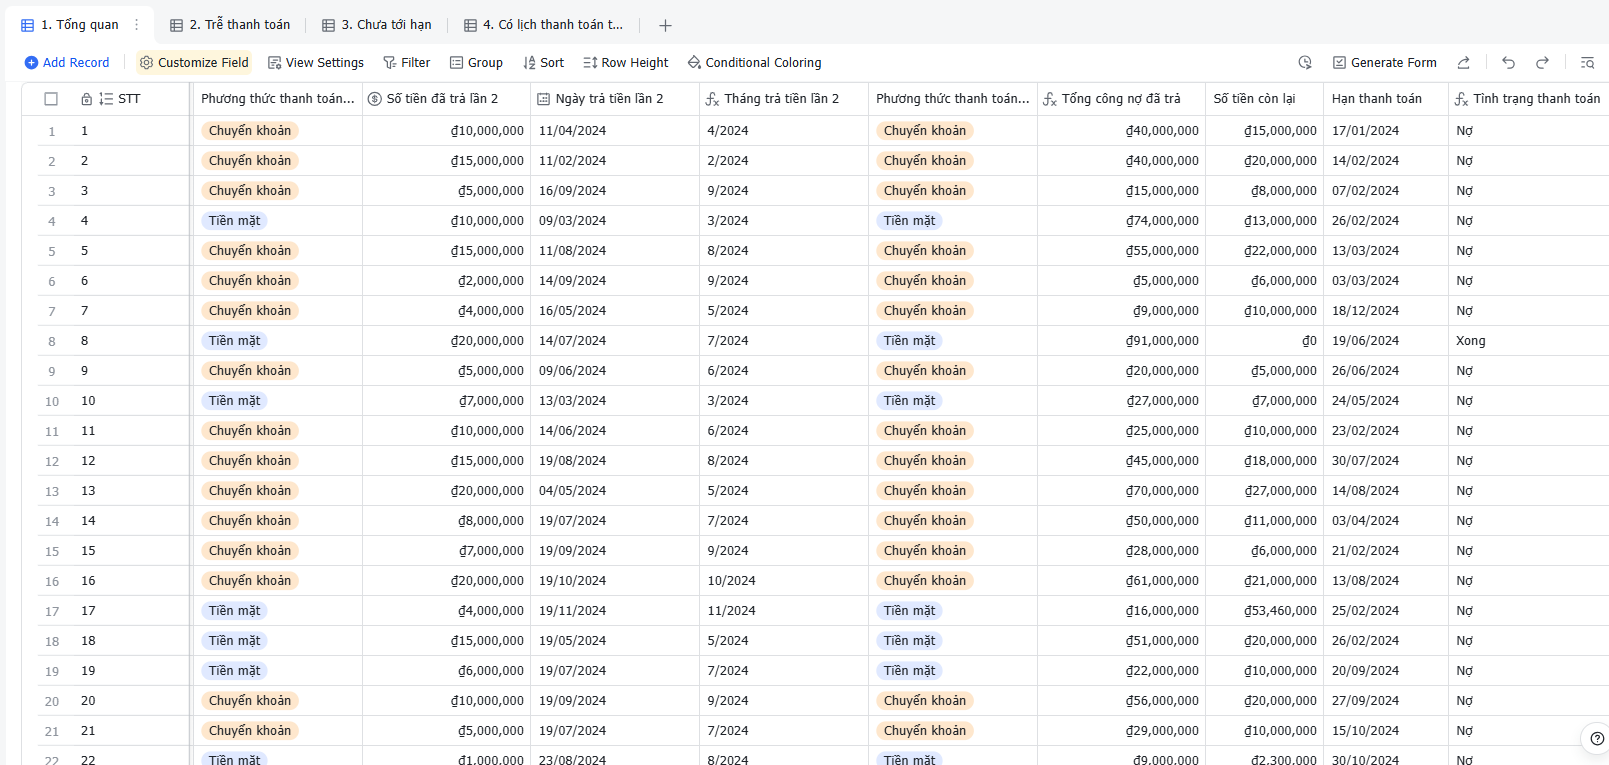The image size is (1609, 765).
Task: Select the 1. Tổng quan tab
Action: tap(80, 25)
